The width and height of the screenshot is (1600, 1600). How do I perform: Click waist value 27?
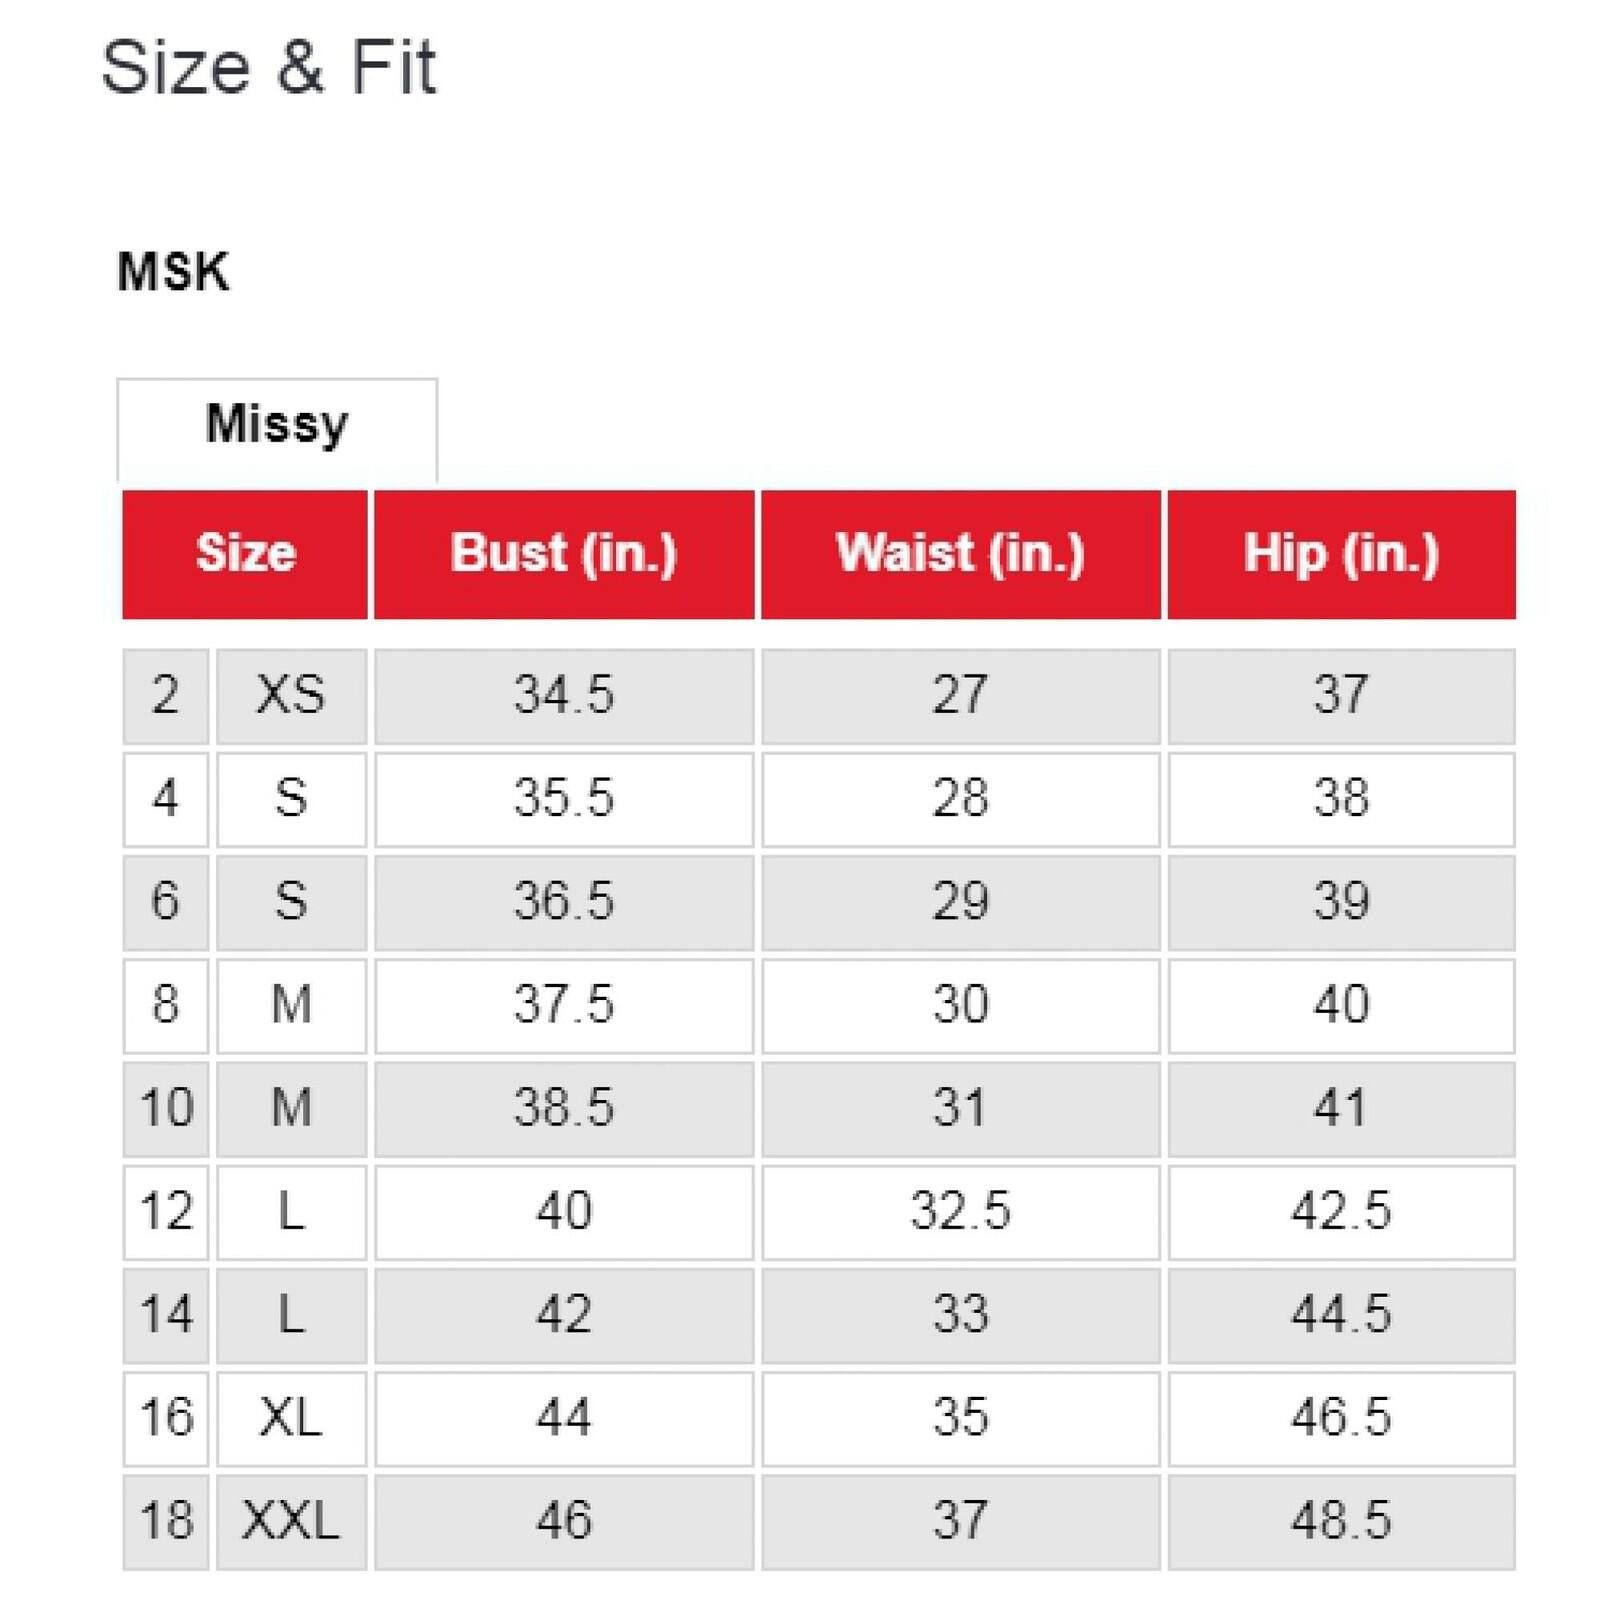961,696
